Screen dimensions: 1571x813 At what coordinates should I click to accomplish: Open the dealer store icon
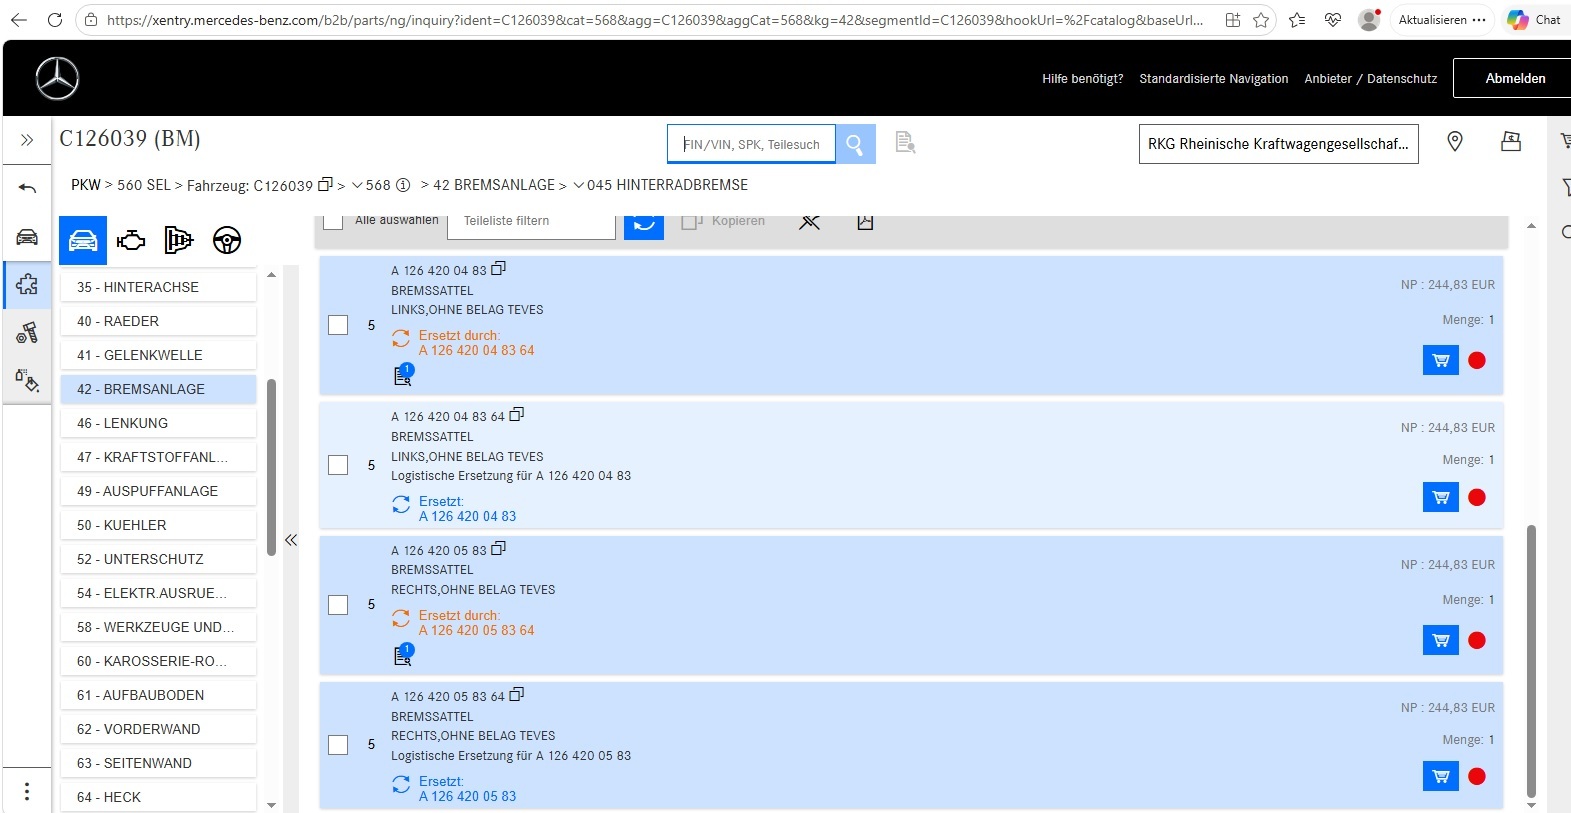click(x=1511, y=142)
